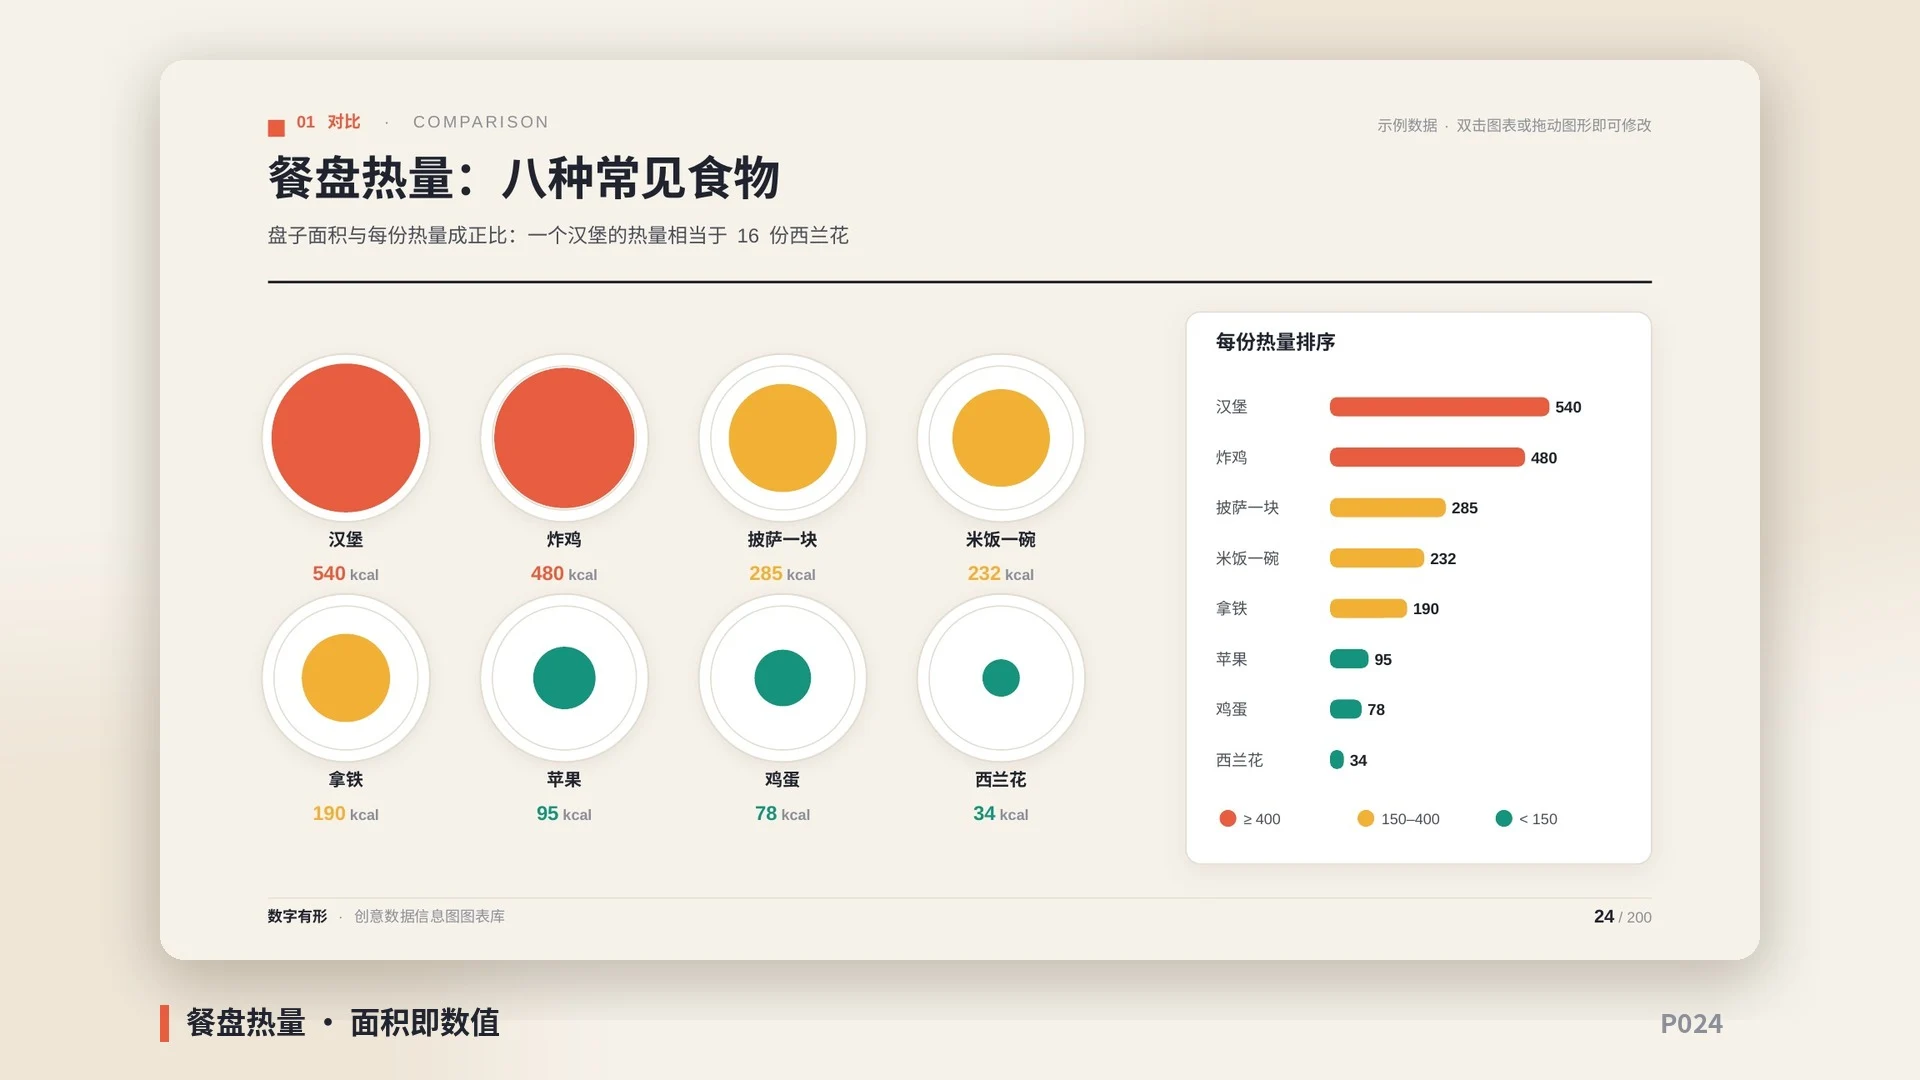
Task: Select the 汉堡 540 bar in chart
Action: click(1439, 407)
